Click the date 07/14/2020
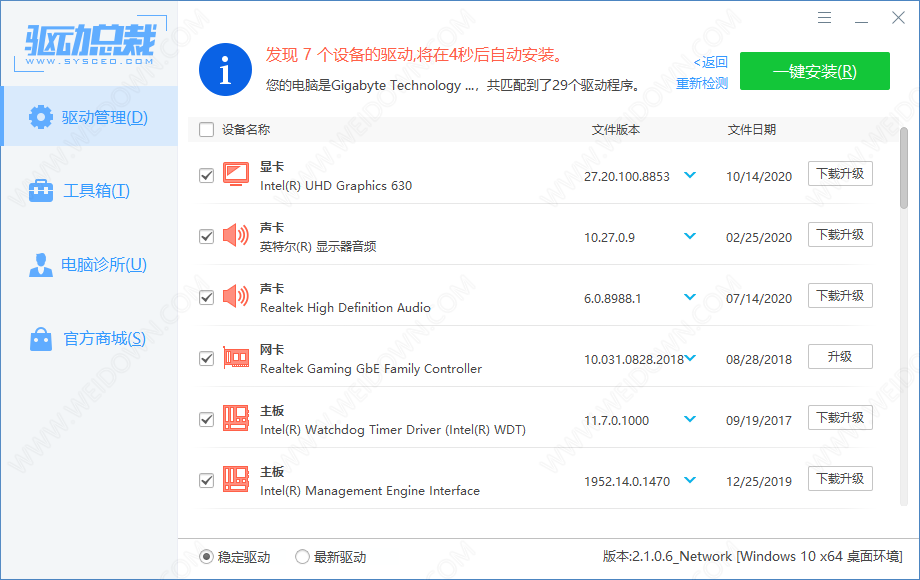This screenshot has width=920, height=580. 759,299
